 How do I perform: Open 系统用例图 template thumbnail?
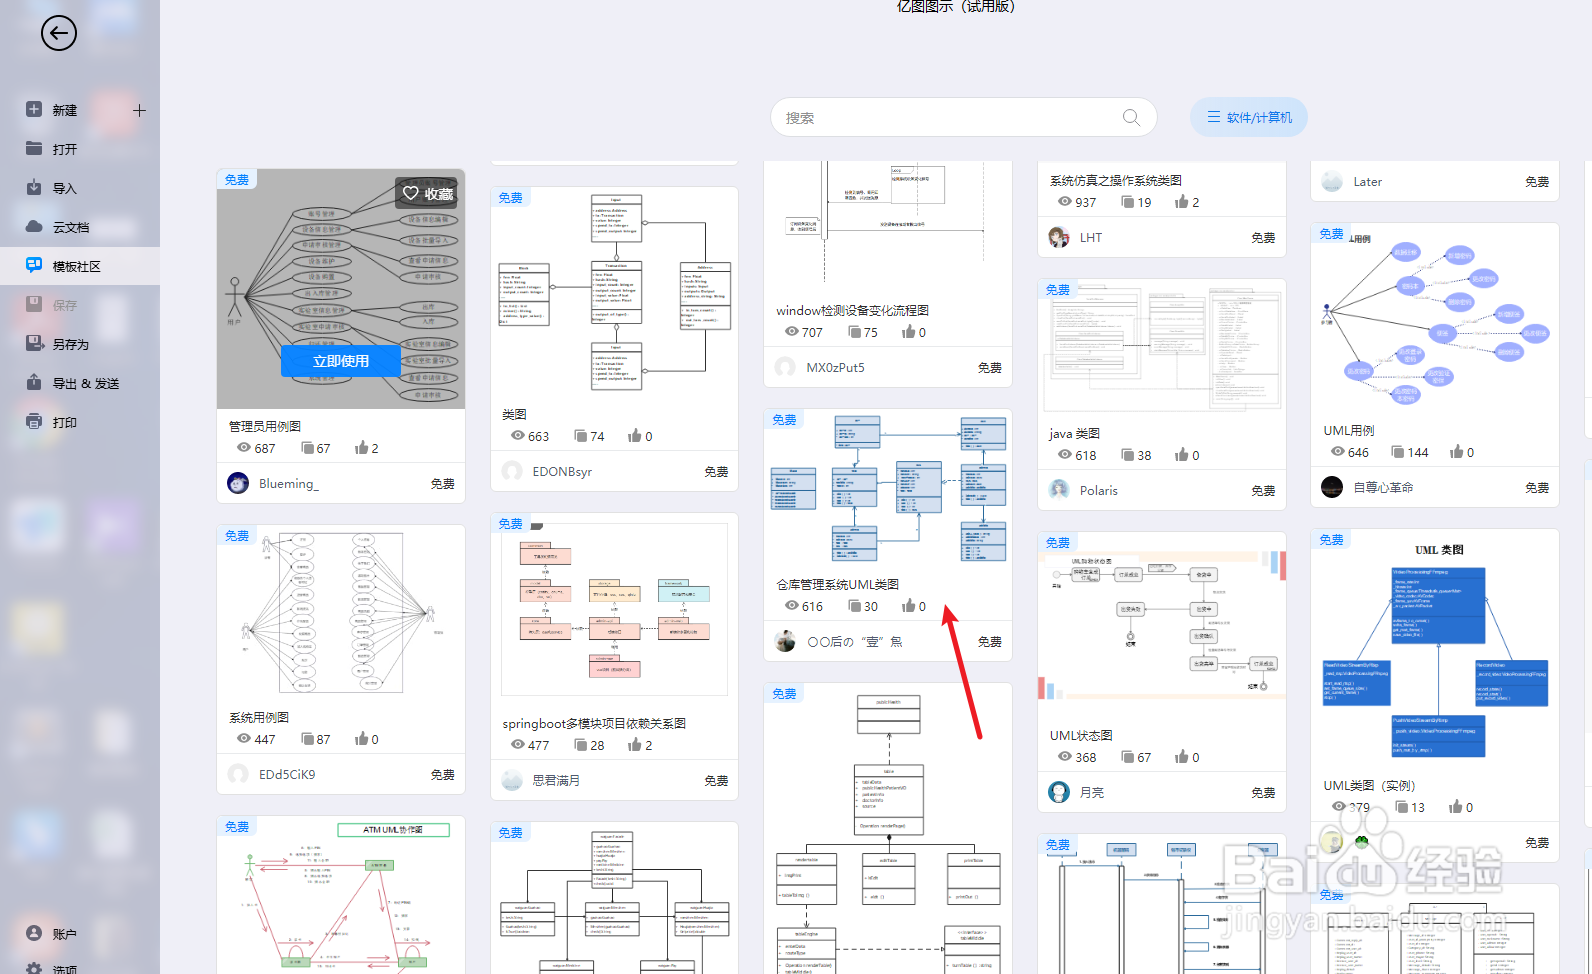pyautogui.click(x=341, y=612)
